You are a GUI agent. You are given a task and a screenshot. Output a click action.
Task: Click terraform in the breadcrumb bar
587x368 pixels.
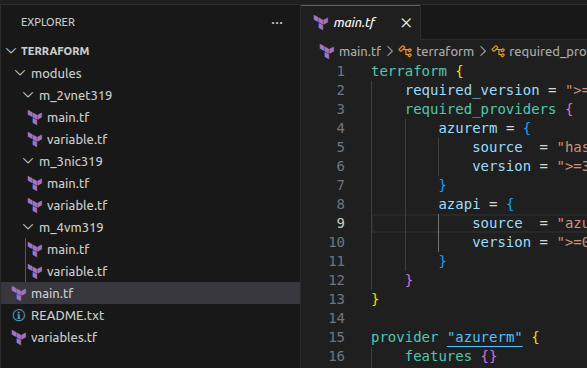click(x=445, y=51)
